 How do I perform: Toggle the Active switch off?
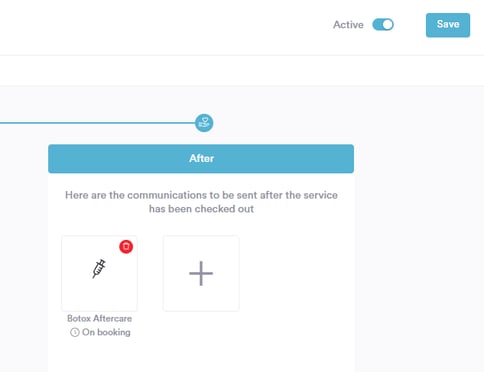click(x=383, y=24)
